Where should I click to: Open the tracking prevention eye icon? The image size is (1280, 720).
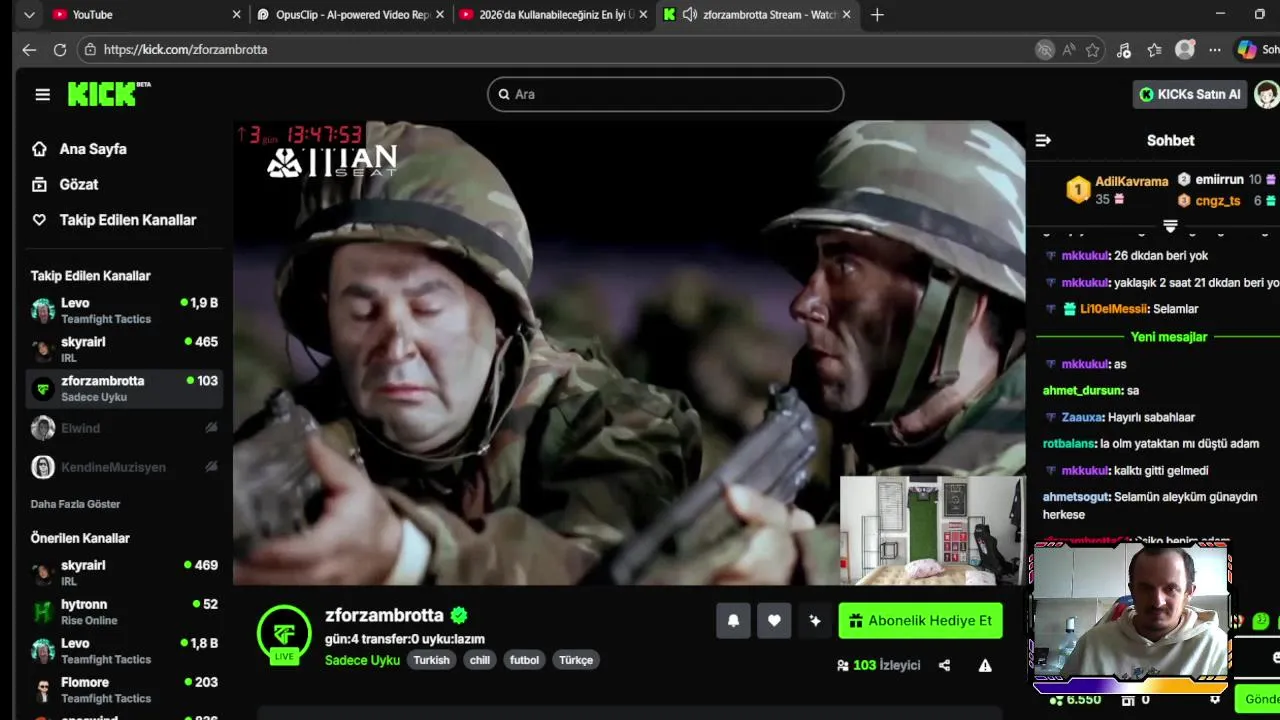pyautogui.click(x=1045, y=49)
